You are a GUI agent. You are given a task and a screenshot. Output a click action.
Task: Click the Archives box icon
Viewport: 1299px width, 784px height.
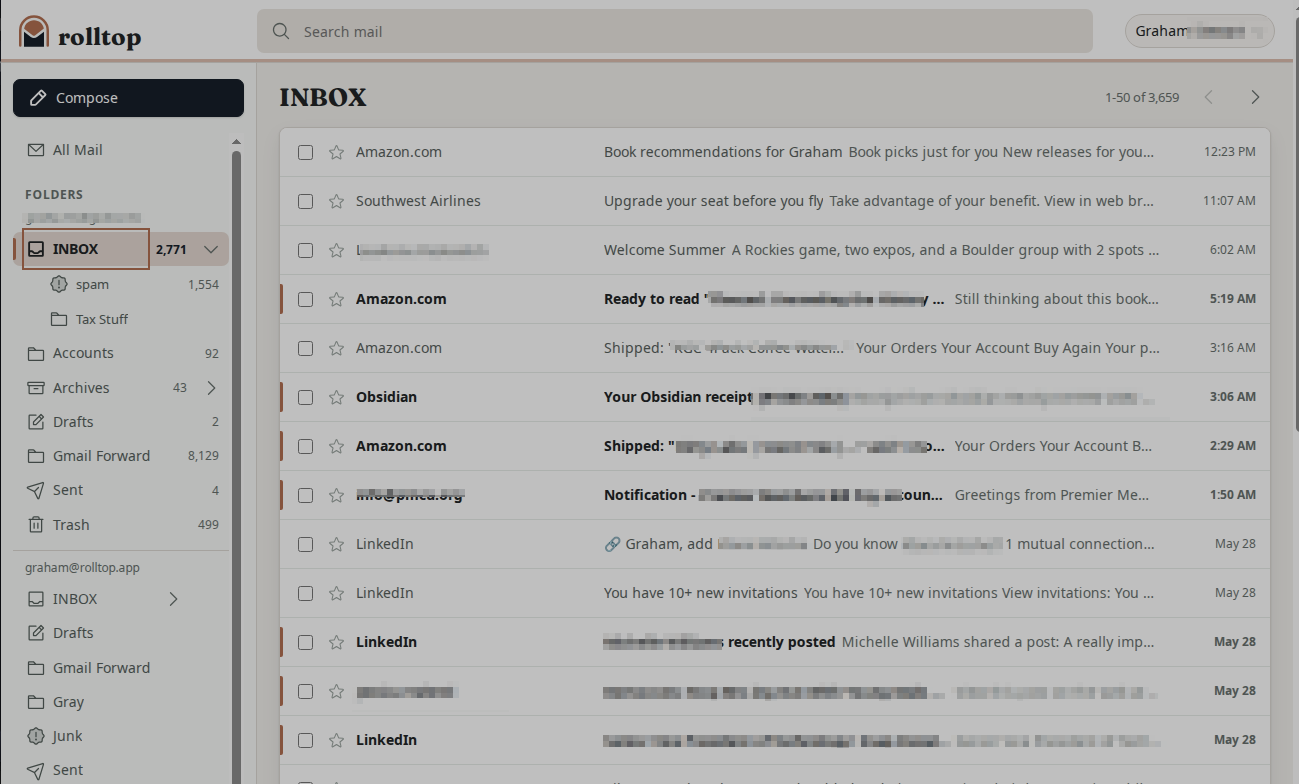point(36,388)
